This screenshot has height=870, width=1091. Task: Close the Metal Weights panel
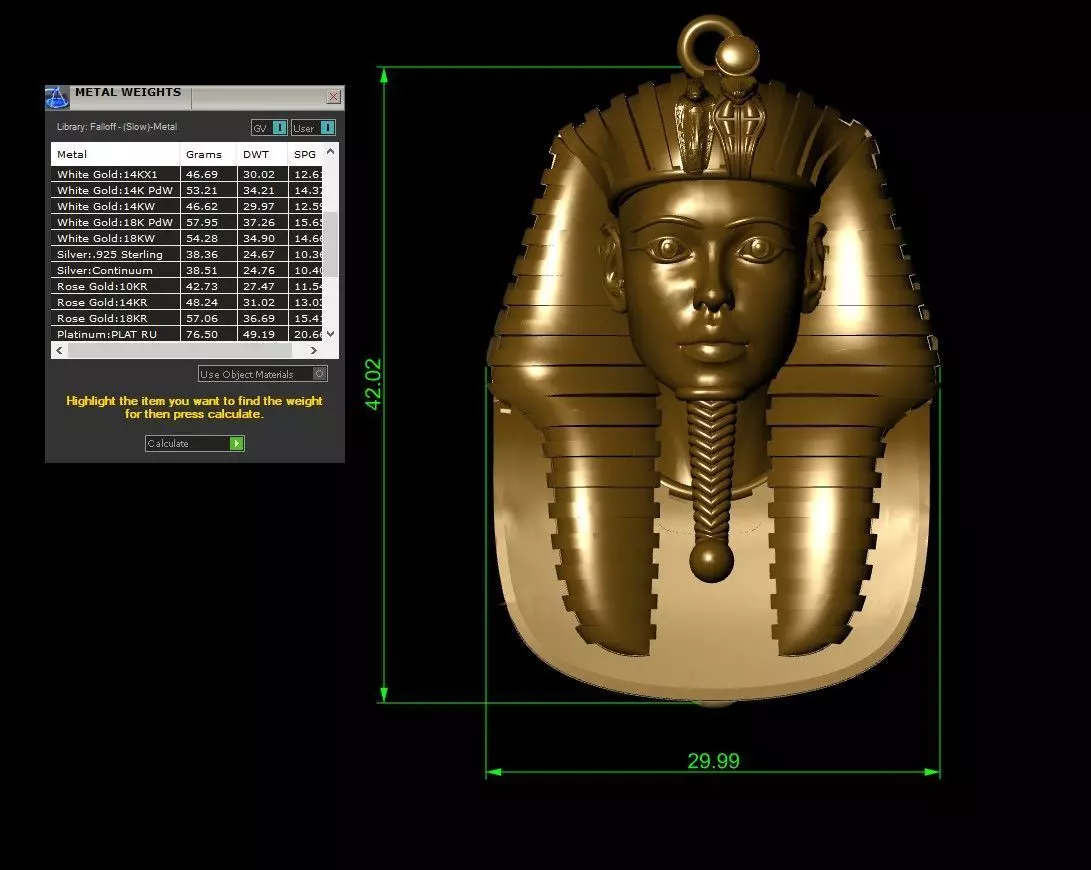point(333,96)
